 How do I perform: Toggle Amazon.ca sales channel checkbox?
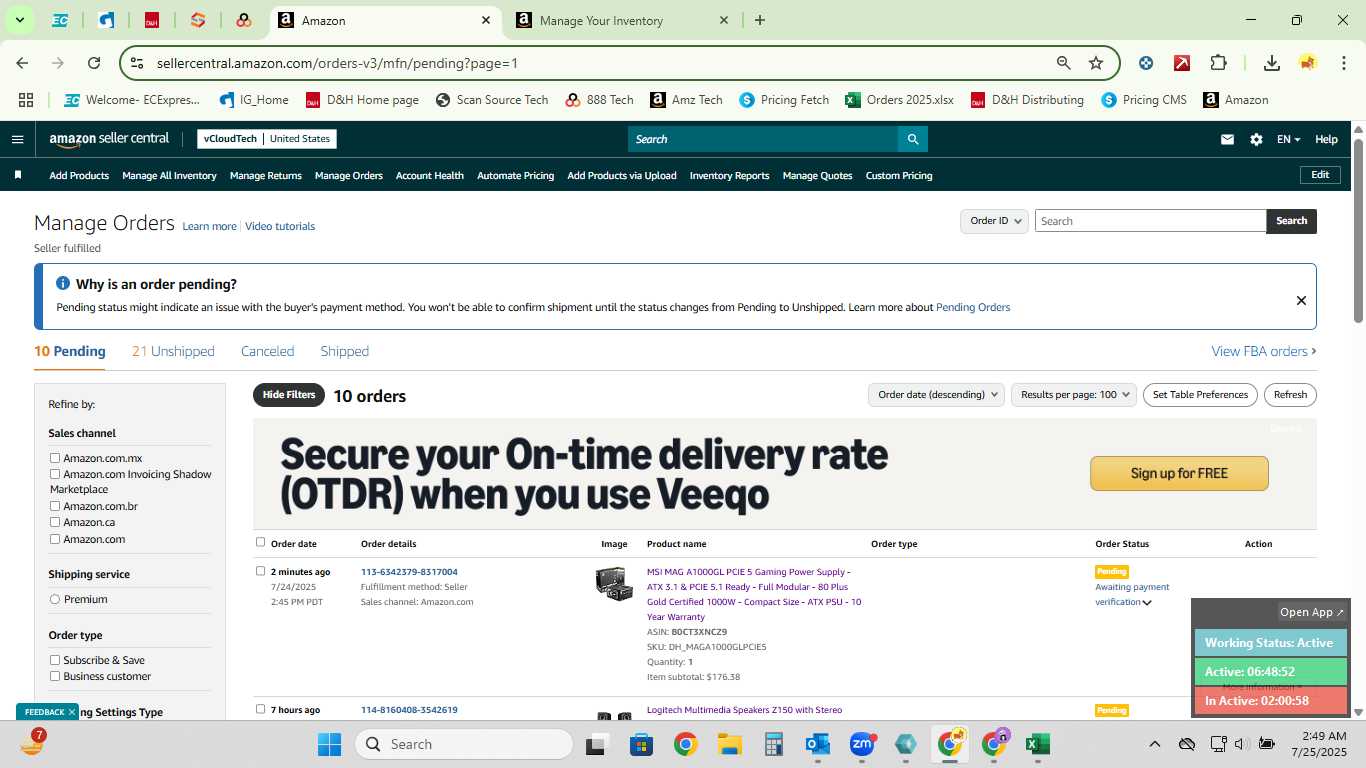point(55,522)
